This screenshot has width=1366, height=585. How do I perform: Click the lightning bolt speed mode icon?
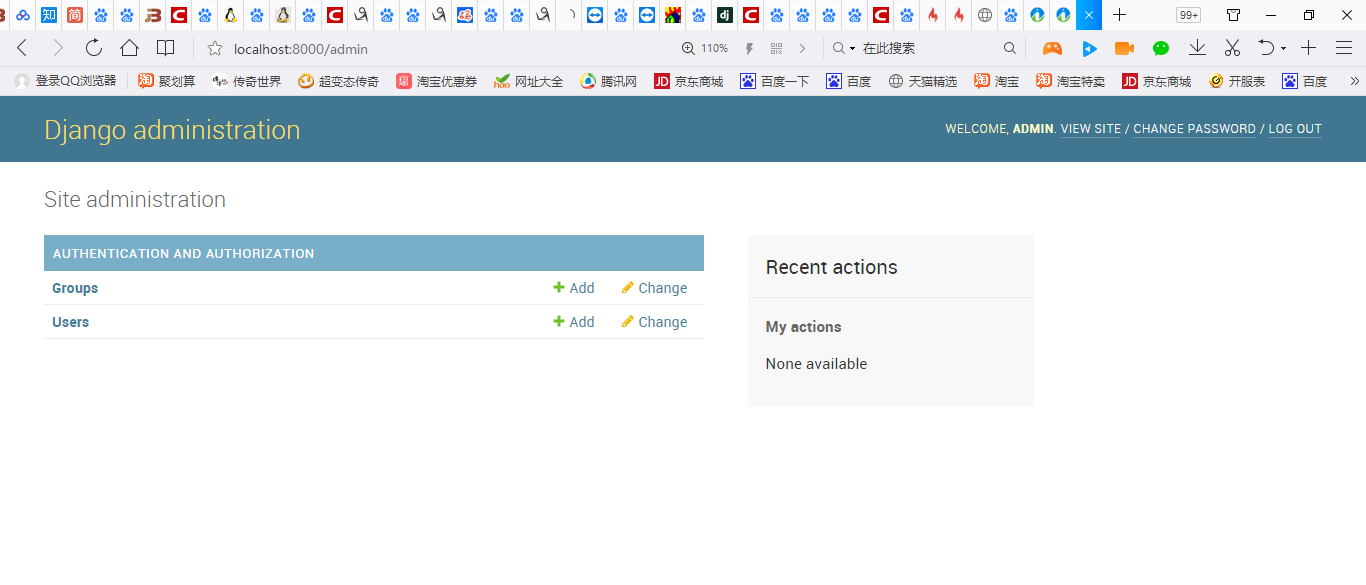click(749, 48)
